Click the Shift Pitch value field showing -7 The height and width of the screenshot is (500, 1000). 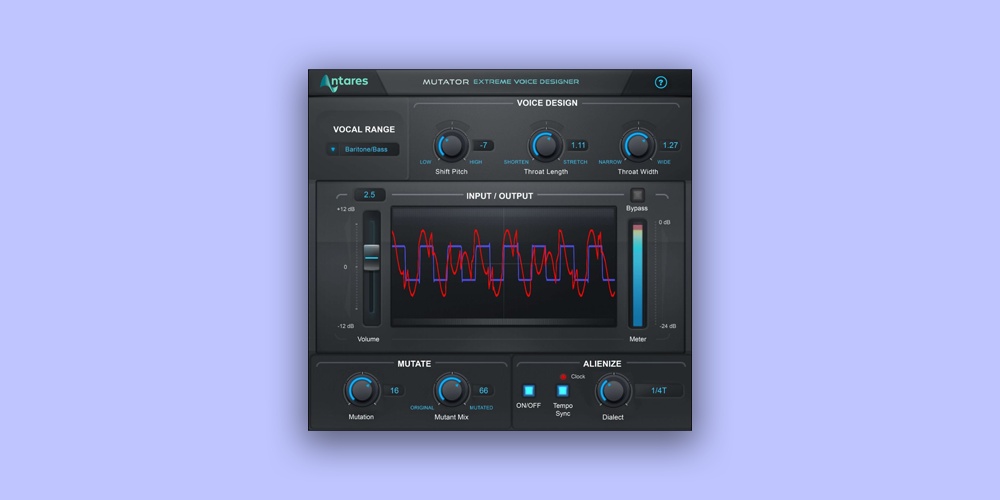coord(482,145)
